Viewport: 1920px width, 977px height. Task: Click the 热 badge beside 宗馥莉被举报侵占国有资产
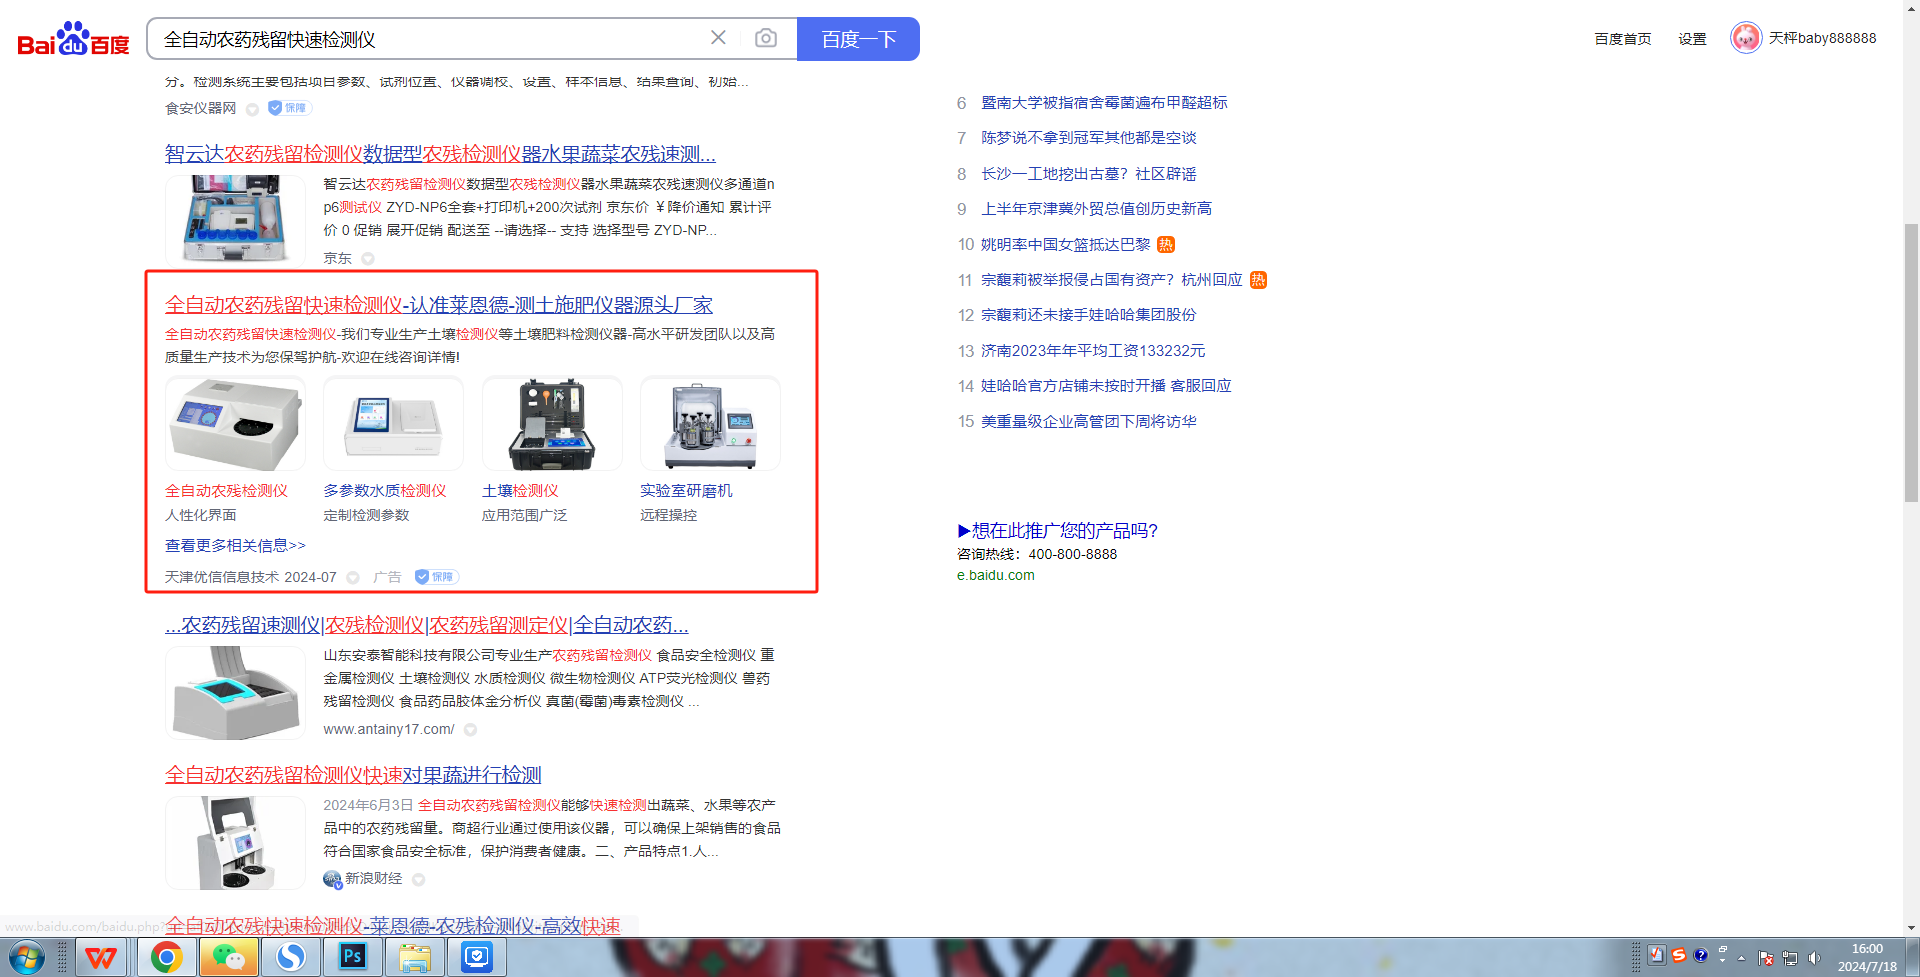(1258, 280)
